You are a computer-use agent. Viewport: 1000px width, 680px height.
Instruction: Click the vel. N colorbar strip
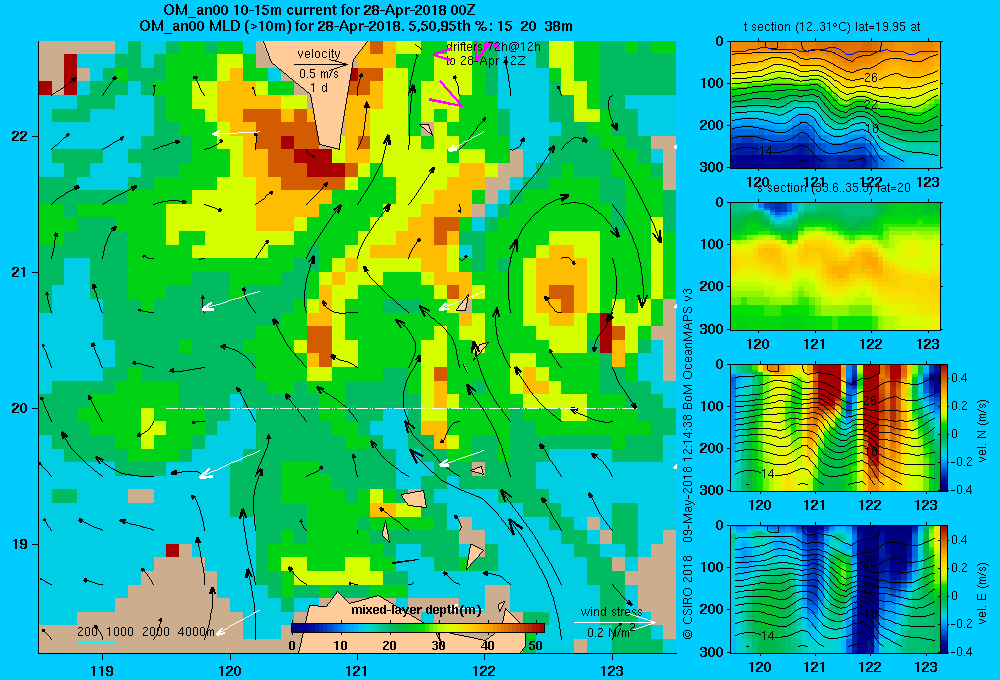[945, 427]
